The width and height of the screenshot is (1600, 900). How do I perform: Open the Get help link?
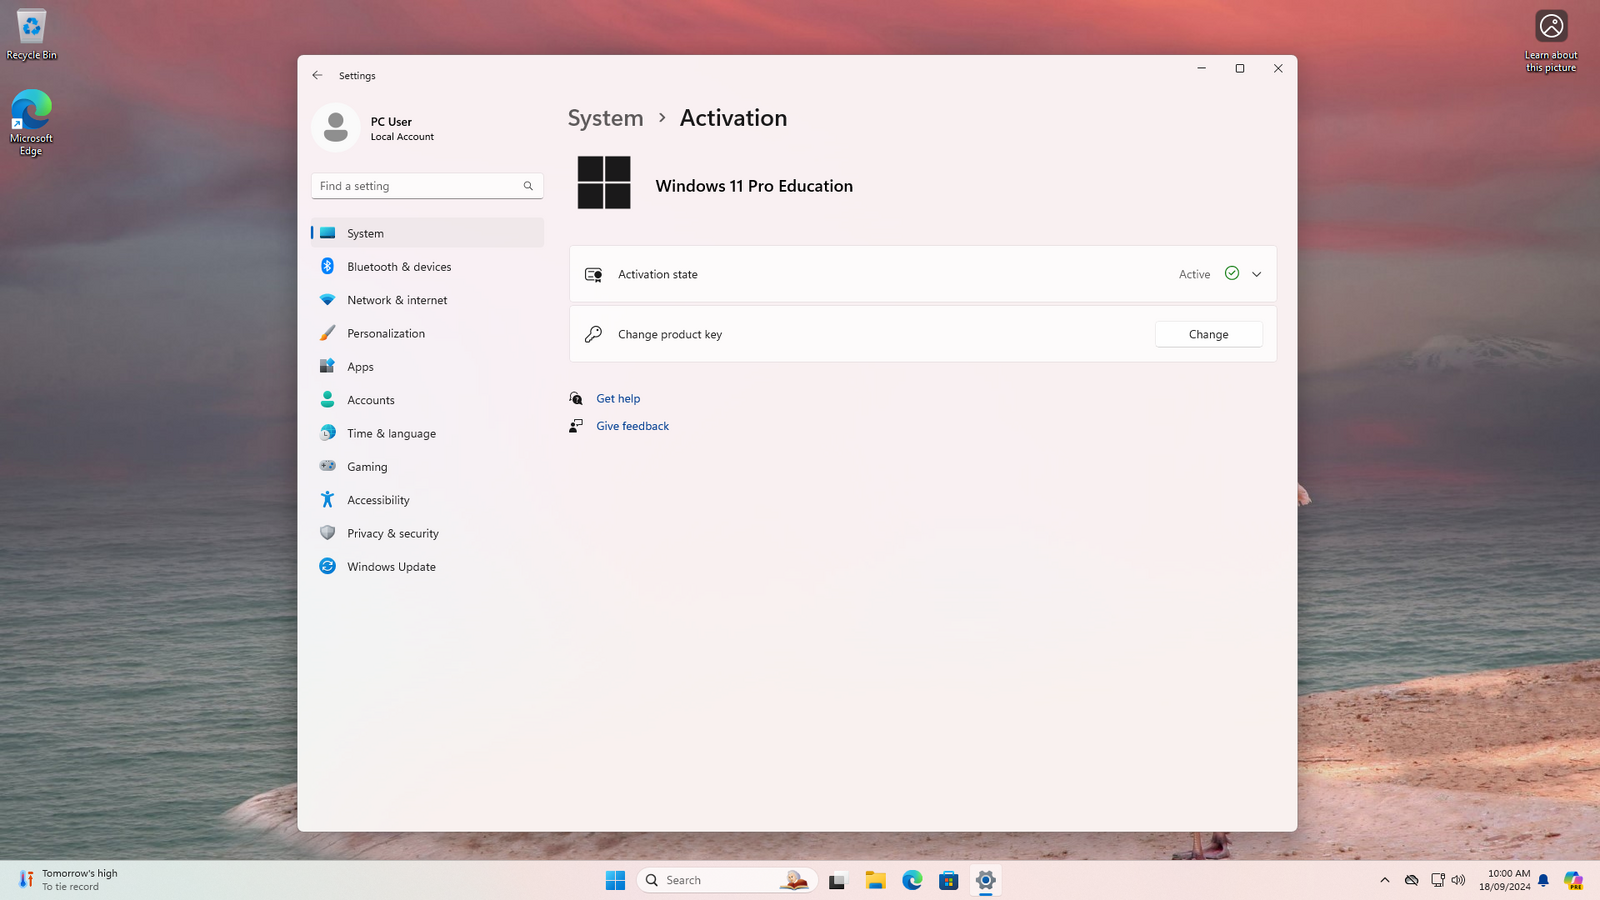point(618,398)
